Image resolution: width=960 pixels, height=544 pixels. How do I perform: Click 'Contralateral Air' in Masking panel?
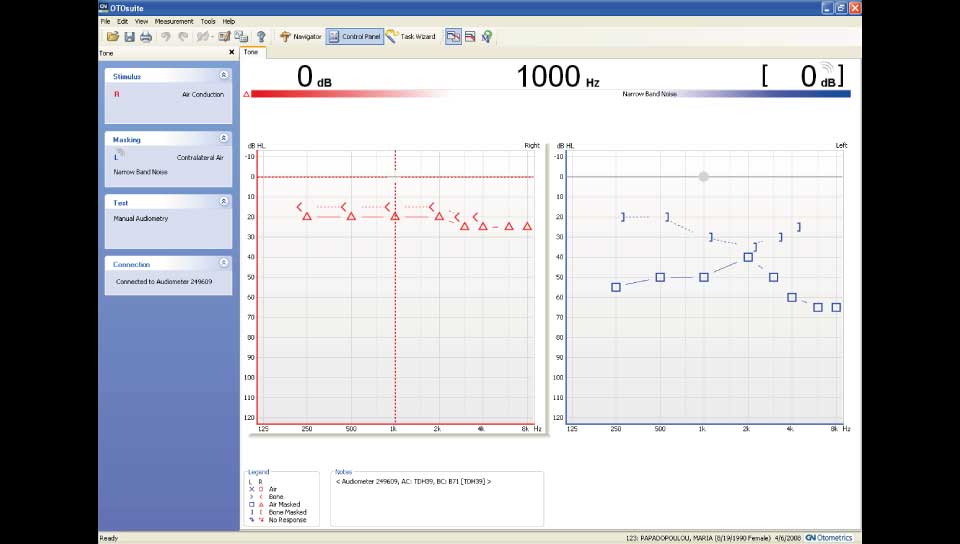[200, 157]
